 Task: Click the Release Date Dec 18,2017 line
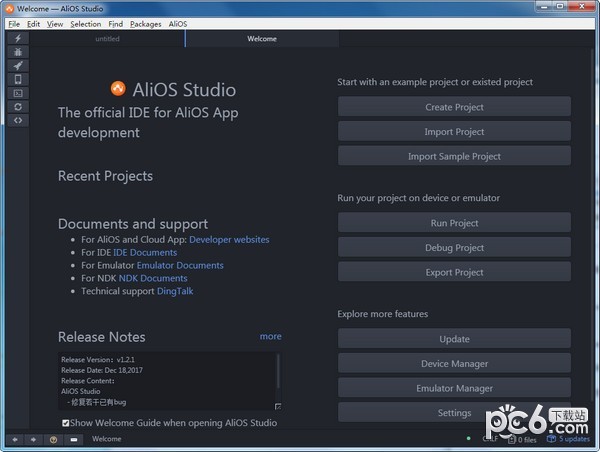pos(102,370)
